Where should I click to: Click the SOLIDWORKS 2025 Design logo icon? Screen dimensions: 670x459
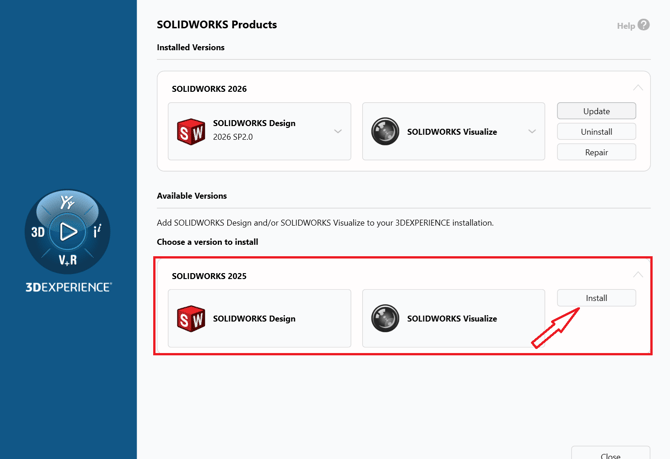coord(191,318)
